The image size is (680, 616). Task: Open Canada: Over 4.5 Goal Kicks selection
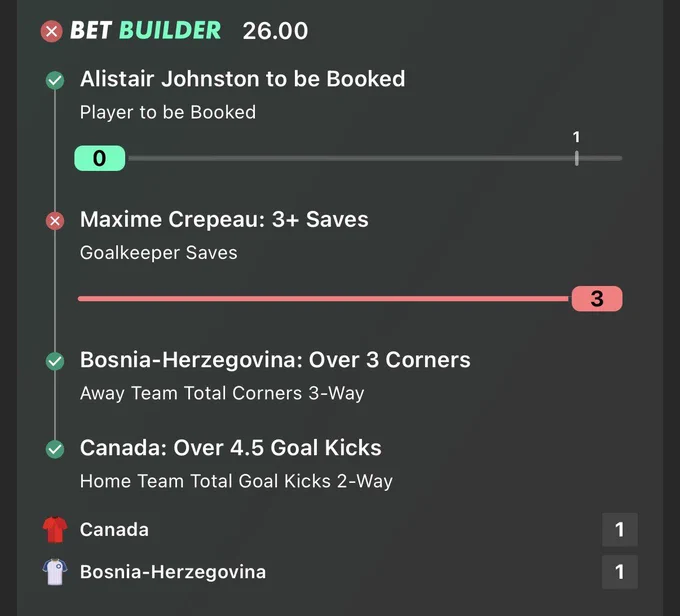coord(231,448)
